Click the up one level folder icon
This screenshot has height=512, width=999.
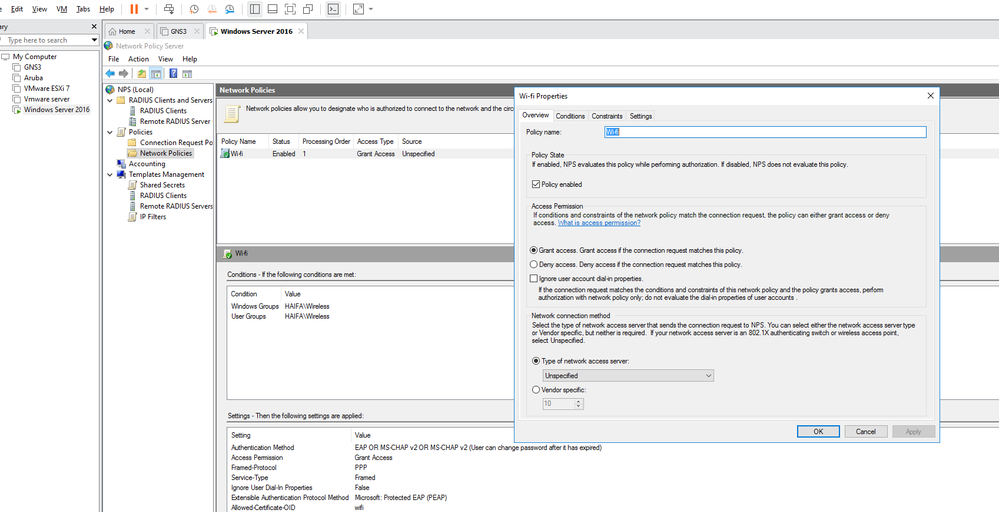[141, 73]
